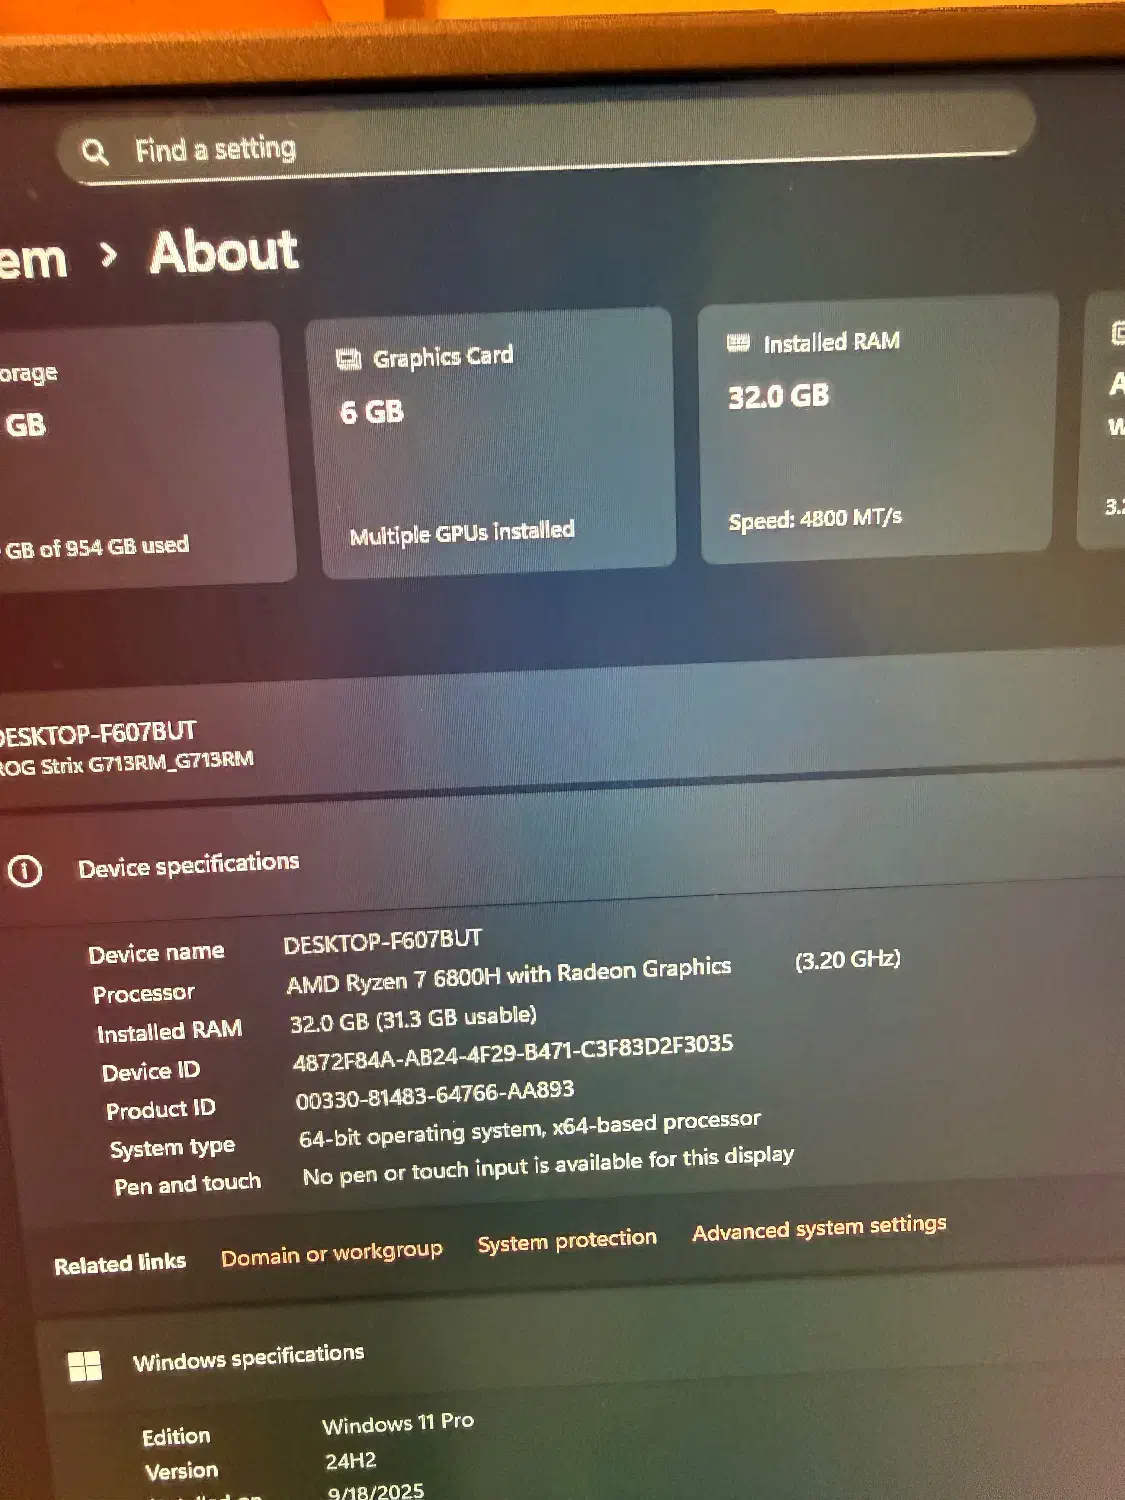Click the Device specifications info icon
Image resolution: width=1125 pixels, height=1500 pixels.
24,872
